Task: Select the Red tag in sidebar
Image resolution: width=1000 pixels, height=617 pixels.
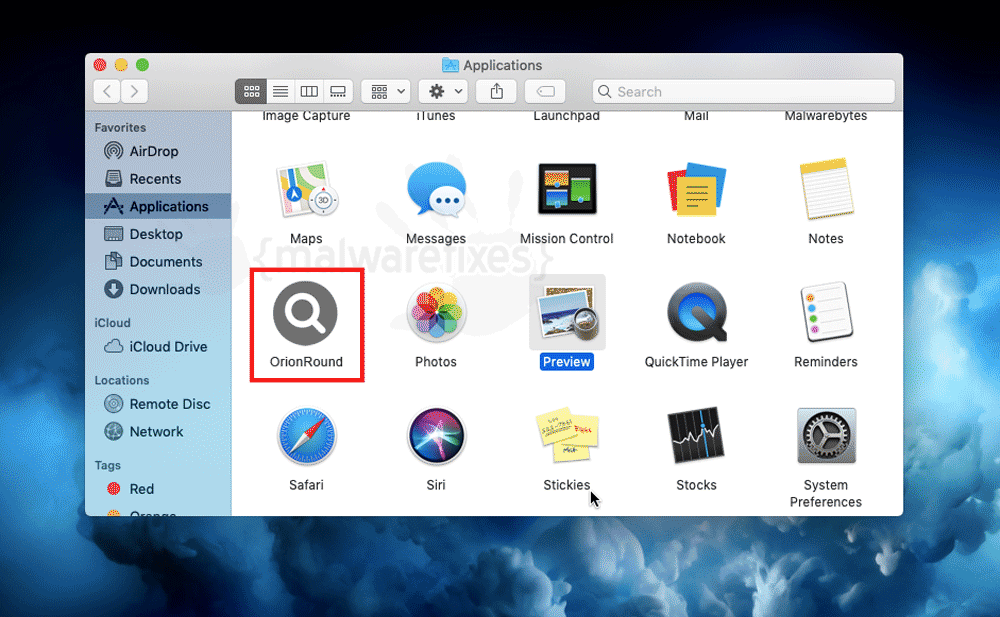Action: (x=158, y=489)
